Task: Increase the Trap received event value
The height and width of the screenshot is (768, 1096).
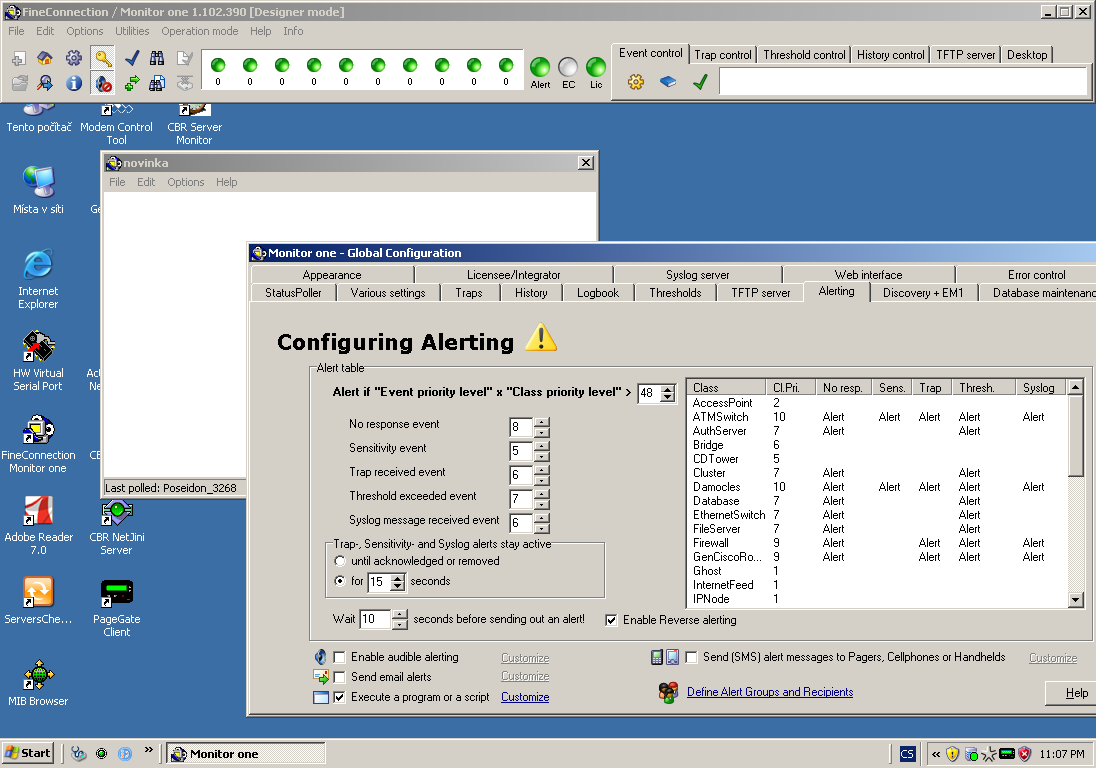Action: pyautogui.click(x=542, y=470)
